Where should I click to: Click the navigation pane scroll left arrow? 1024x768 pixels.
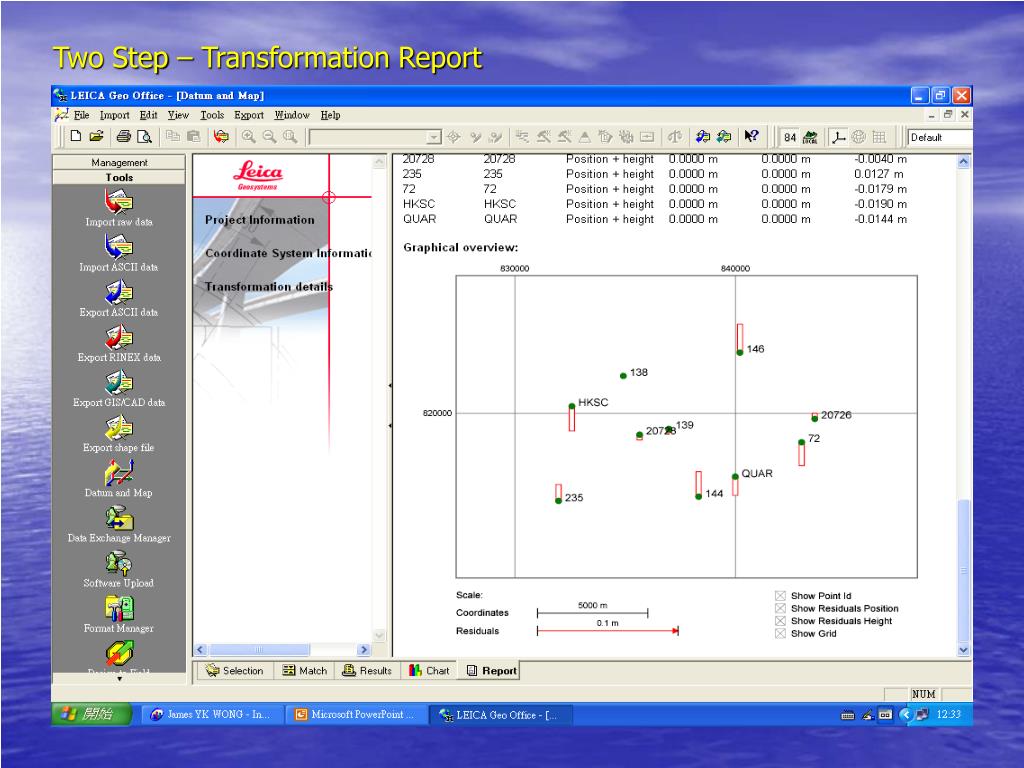tap(200, 650)
